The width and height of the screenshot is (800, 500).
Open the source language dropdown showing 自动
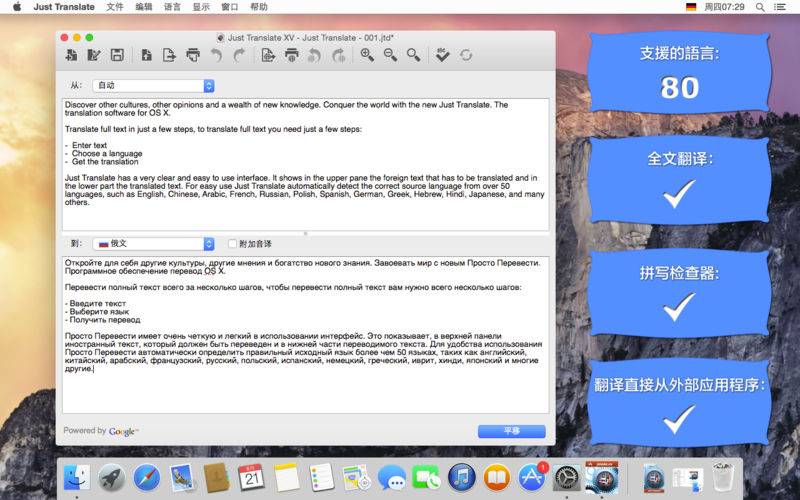click(154, 86)
